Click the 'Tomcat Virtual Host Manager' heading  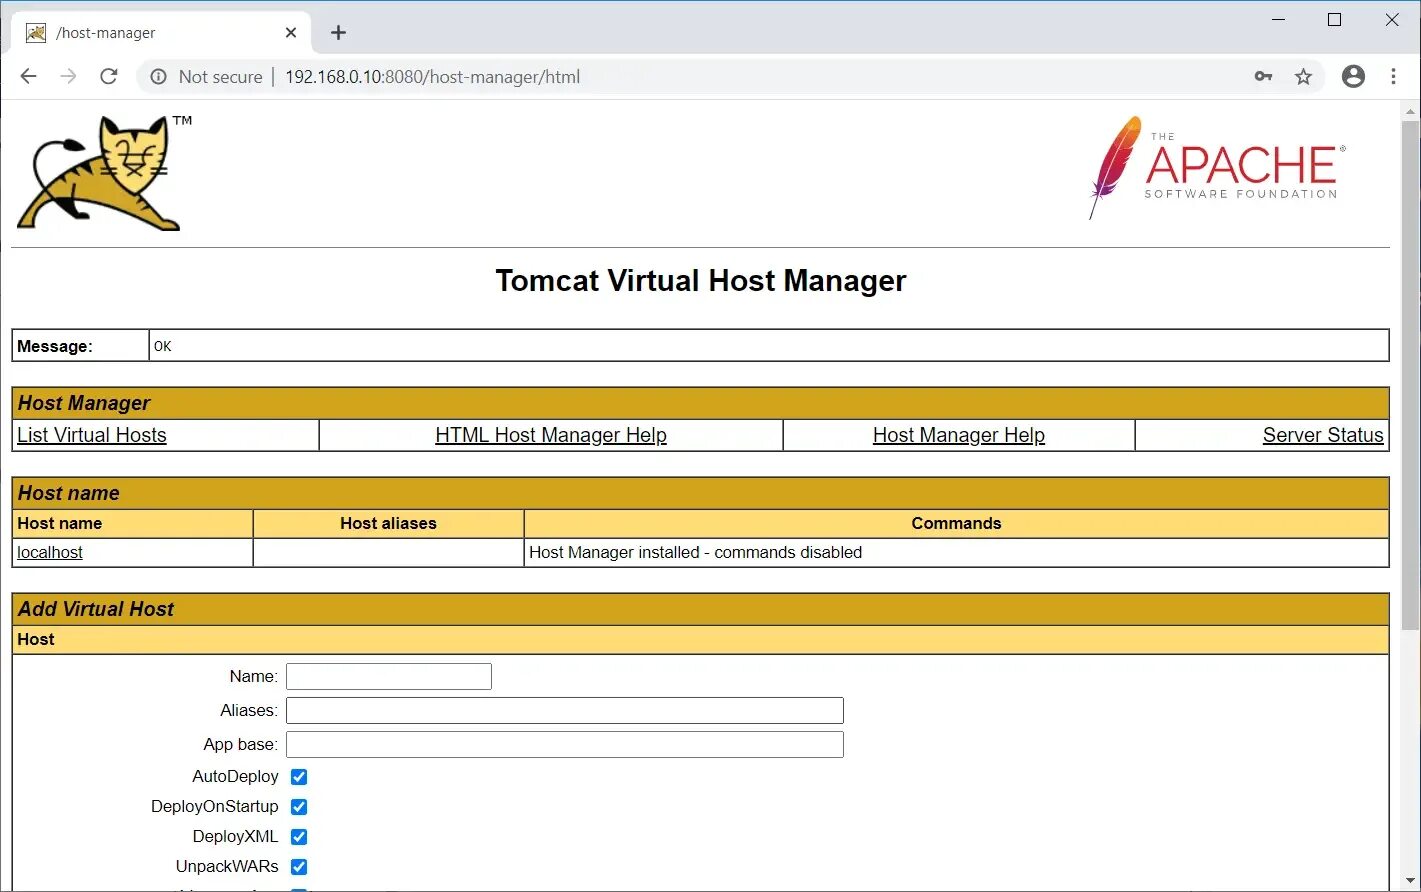pyautogui.click(x=700, y=280)
